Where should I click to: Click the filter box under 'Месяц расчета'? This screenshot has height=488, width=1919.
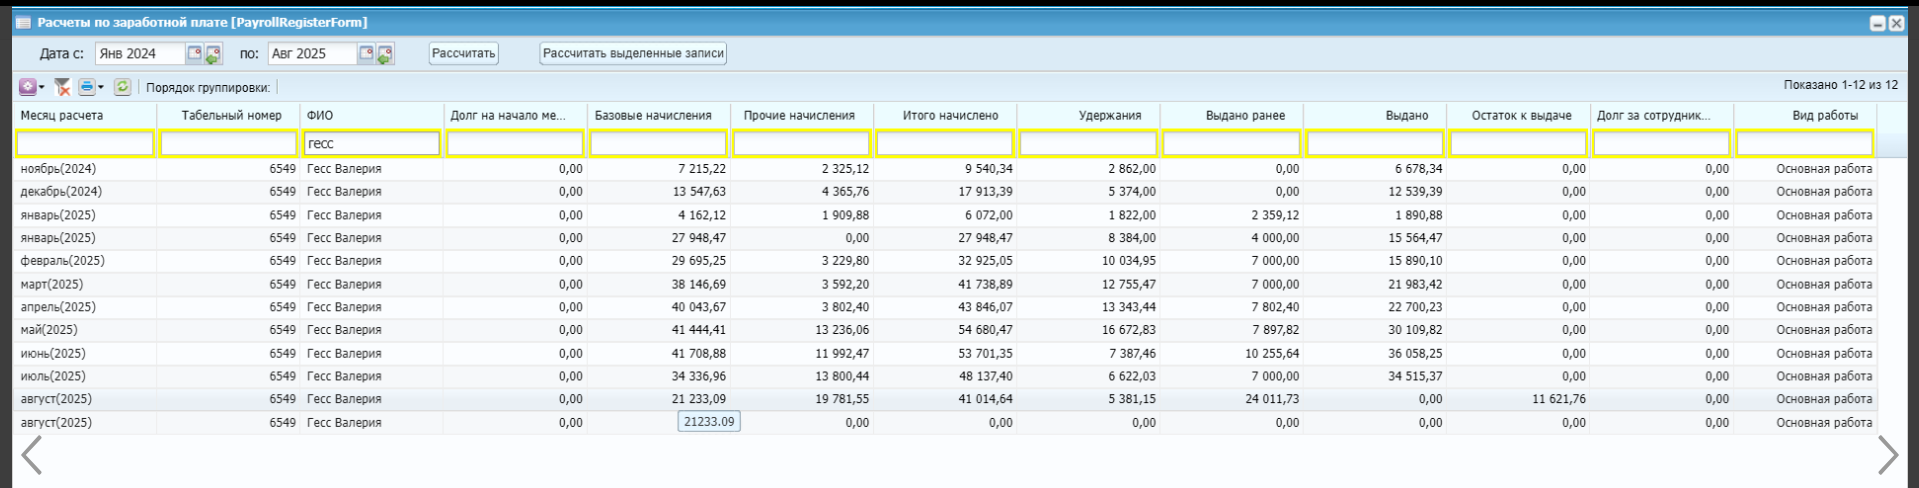[85, 144]
